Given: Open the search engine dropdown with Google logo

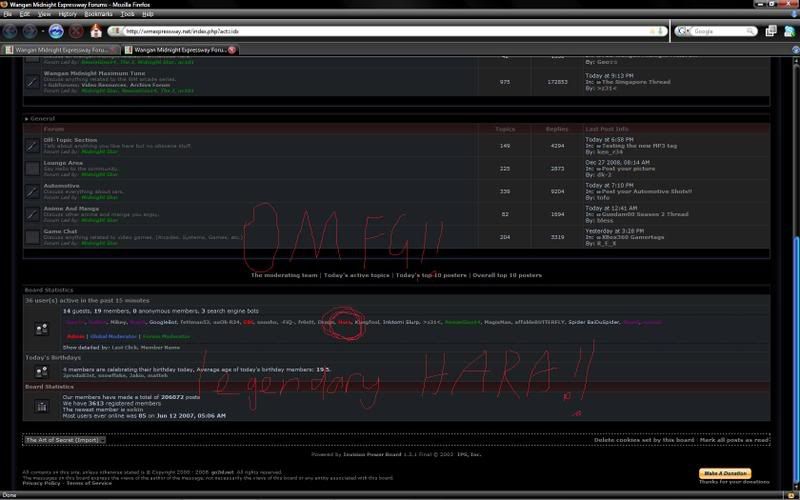Looking at the screenshot, I should pyautogui.click(x=683, y=31).
